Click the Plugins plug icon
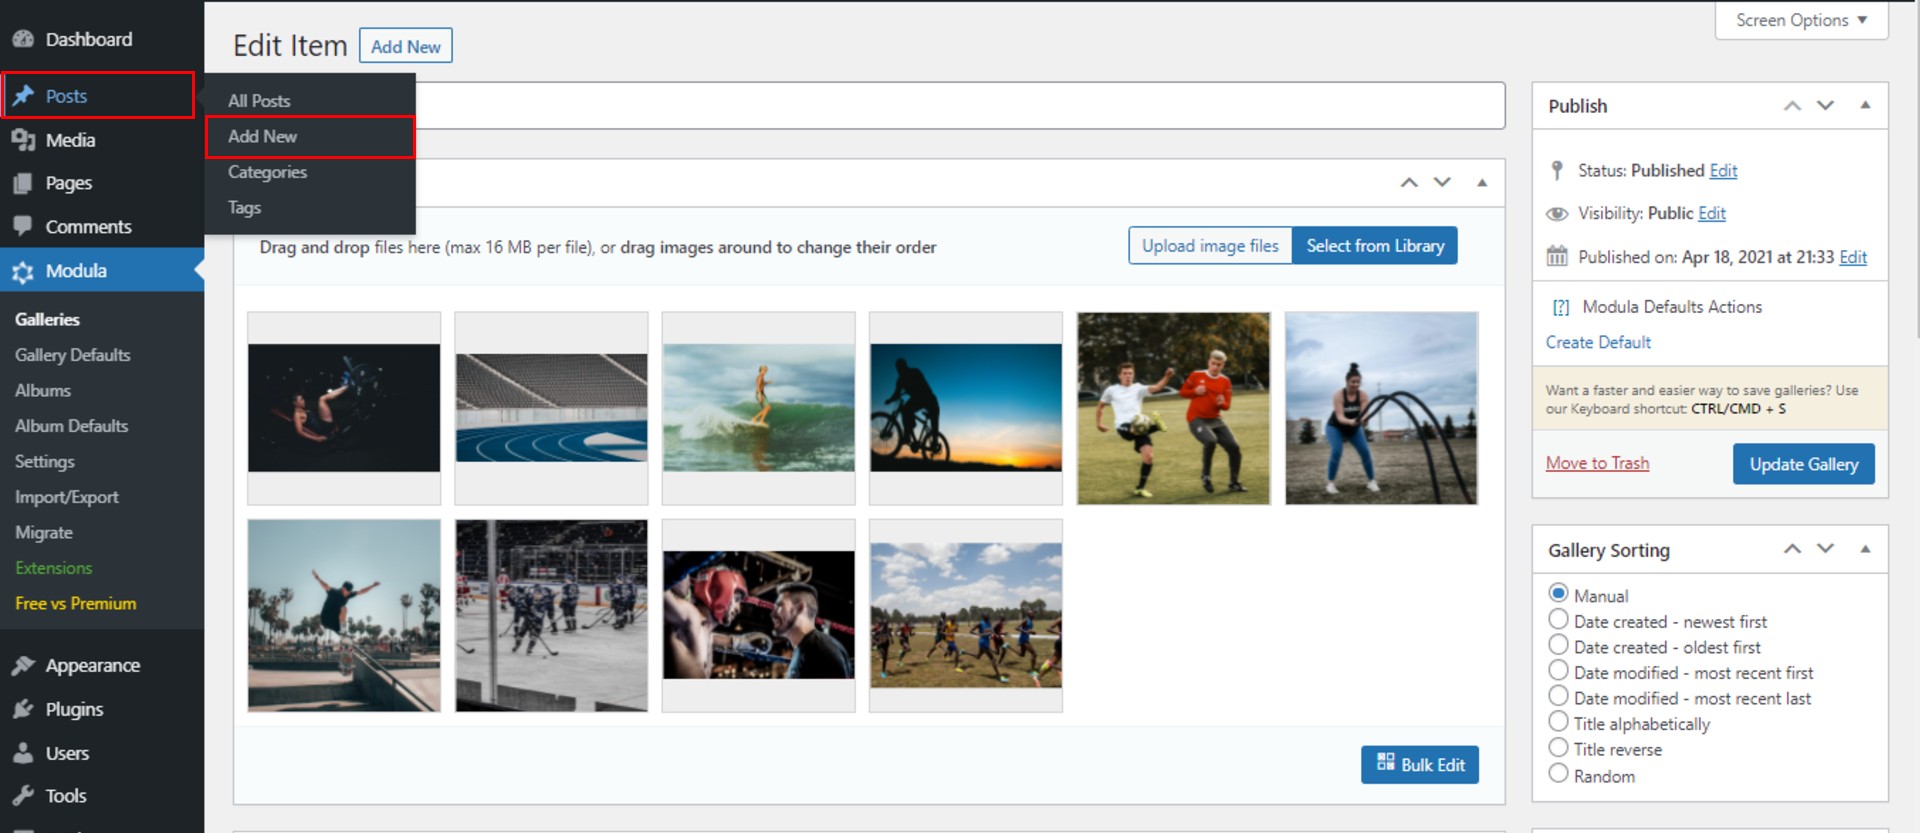 [23, 709]
